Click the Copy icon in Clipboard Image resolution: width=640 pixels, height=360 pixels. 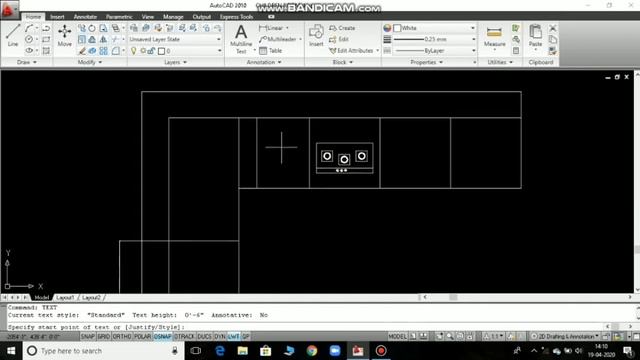click(x=553, y=40)
